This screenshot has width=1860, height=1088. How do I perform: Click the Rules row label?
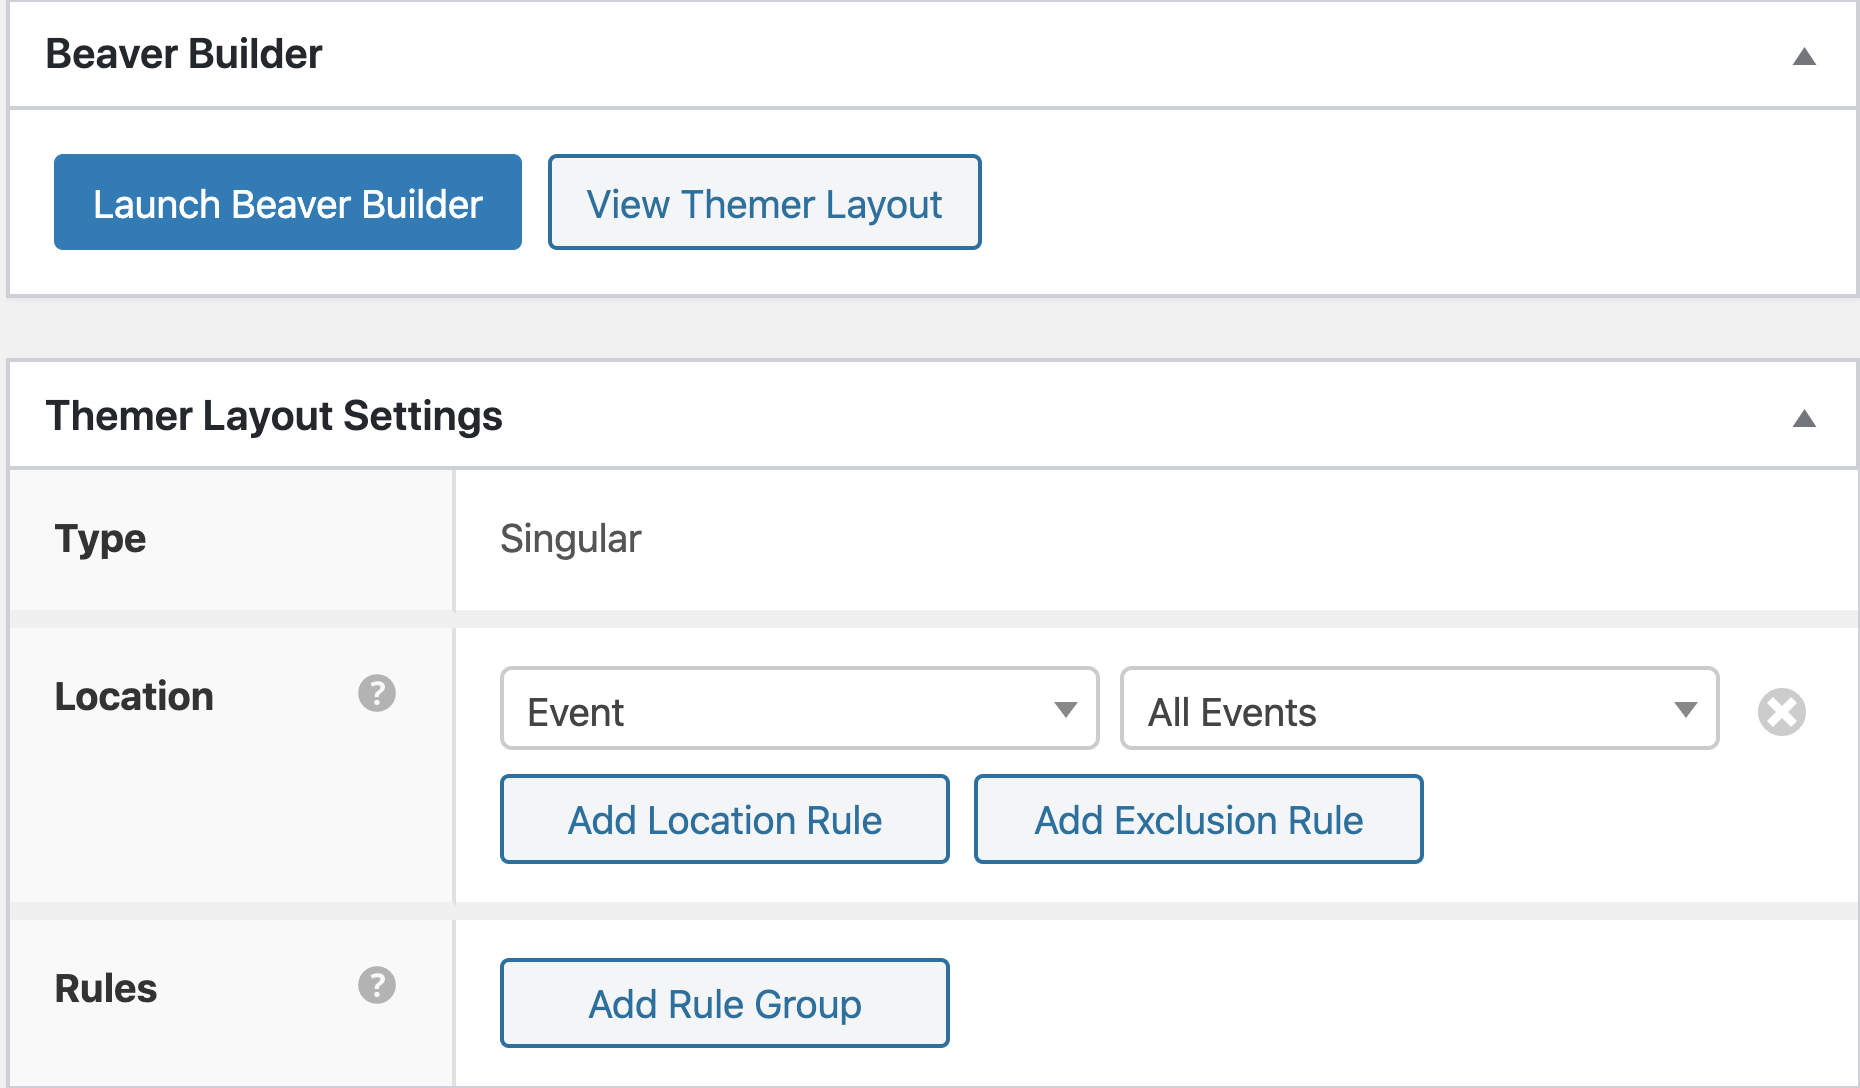click(x=106, y=988)
